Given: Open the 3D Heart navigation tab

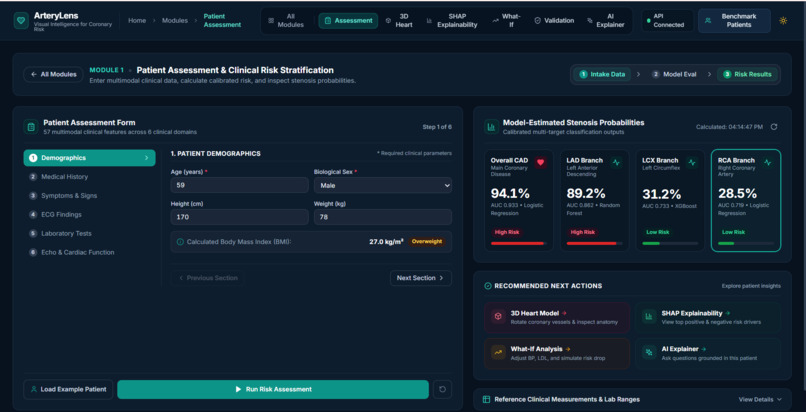Looking at the screenshot, I should point(399,21).
